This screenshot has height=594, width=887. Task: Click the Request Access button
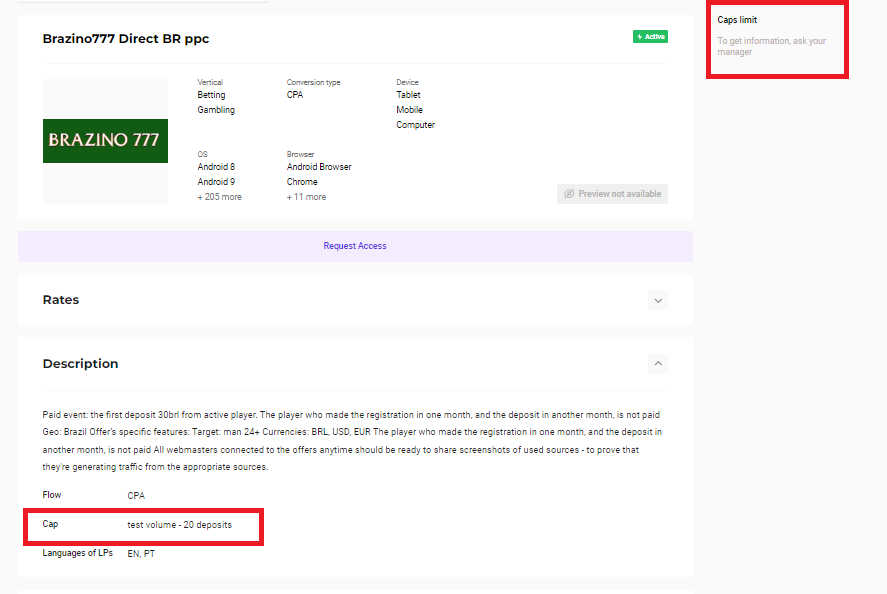(x=354, y=246)
